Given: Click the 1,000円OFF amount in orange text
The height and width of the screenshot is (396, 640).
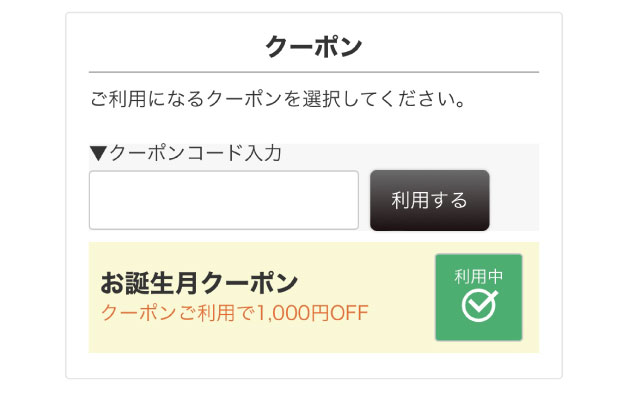Looking at the screenshot, I should 312,313.
